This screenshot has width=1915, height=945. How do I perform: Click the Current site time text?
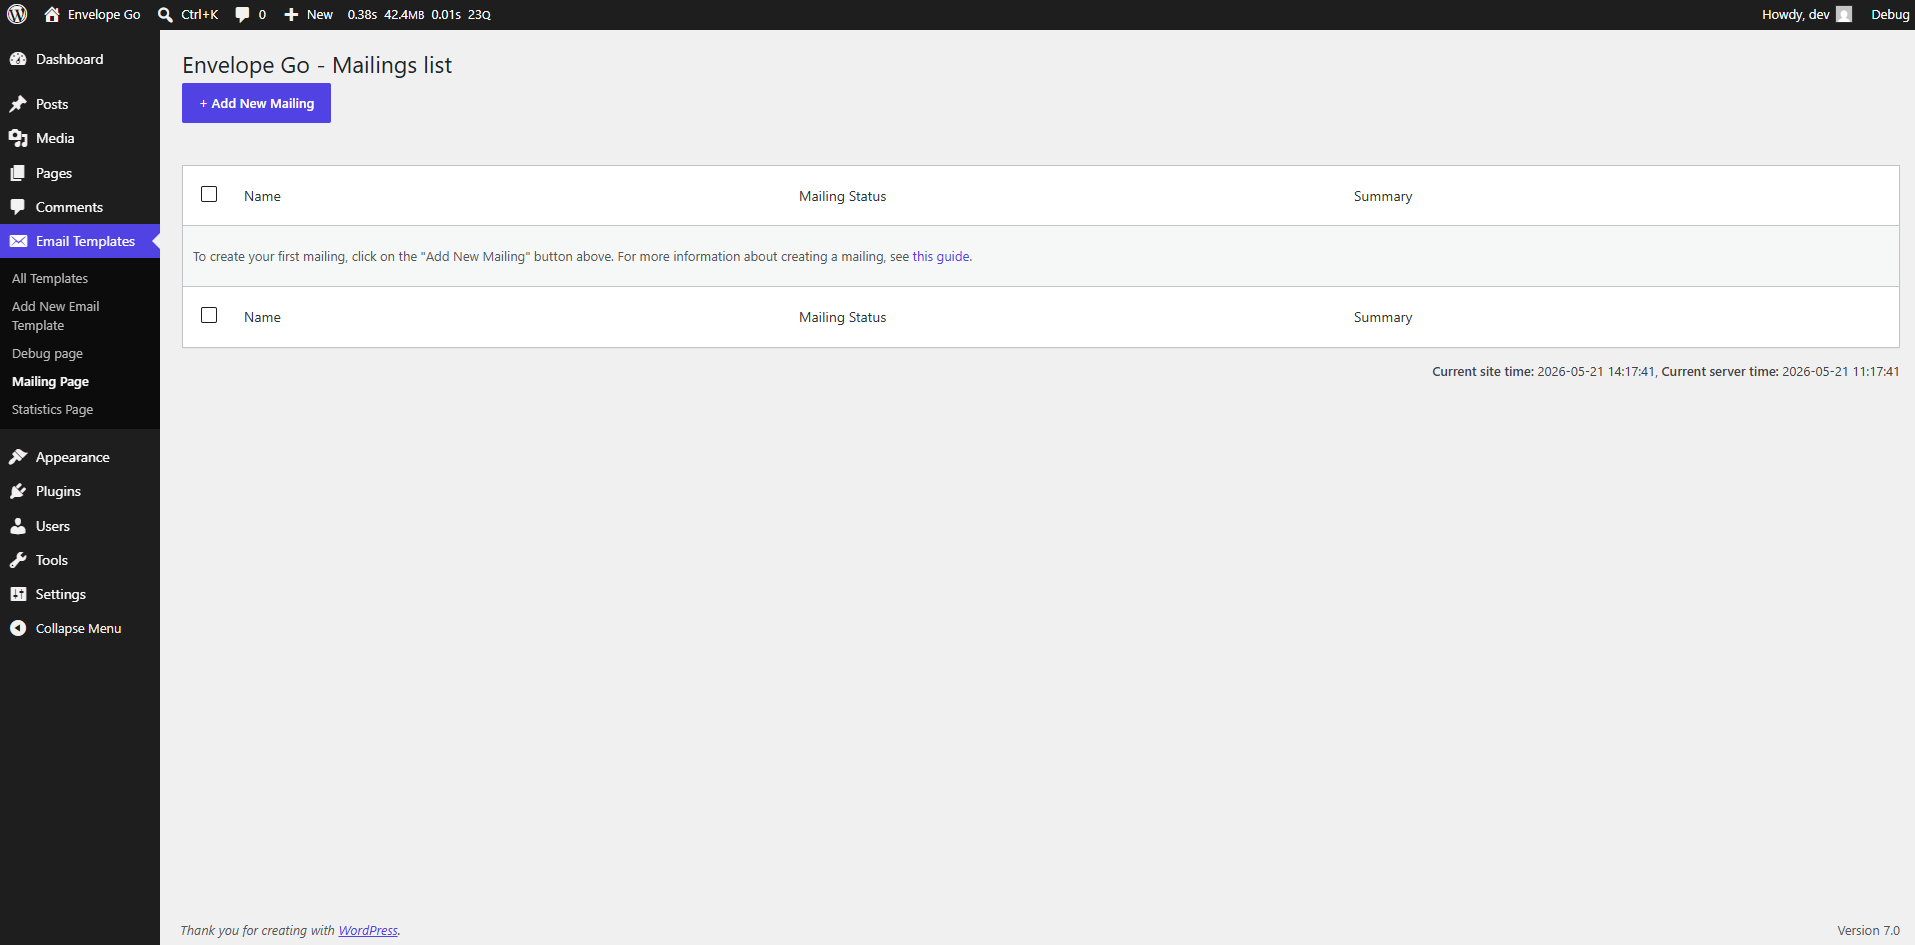(x=1543, y=371)
